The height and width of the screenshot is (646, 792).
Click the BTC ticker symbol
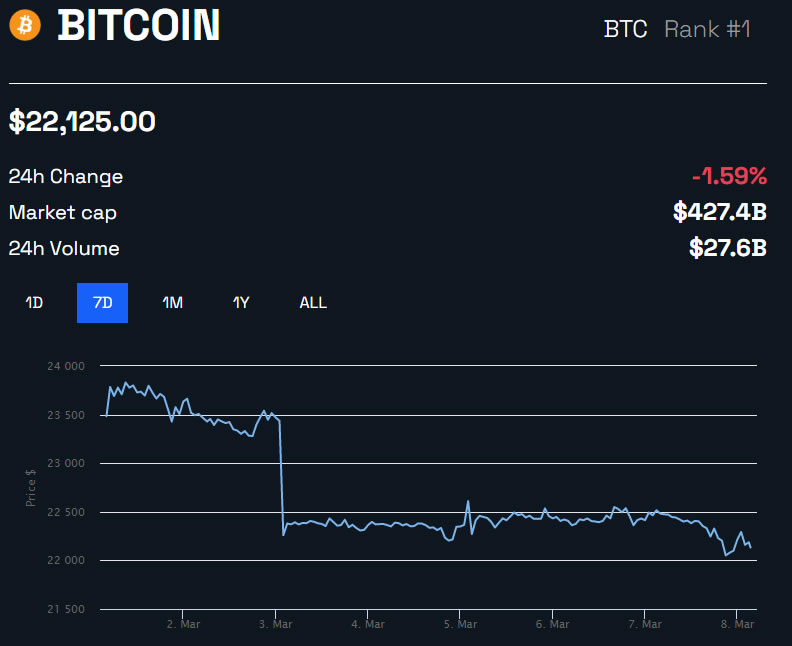(625, 29)
